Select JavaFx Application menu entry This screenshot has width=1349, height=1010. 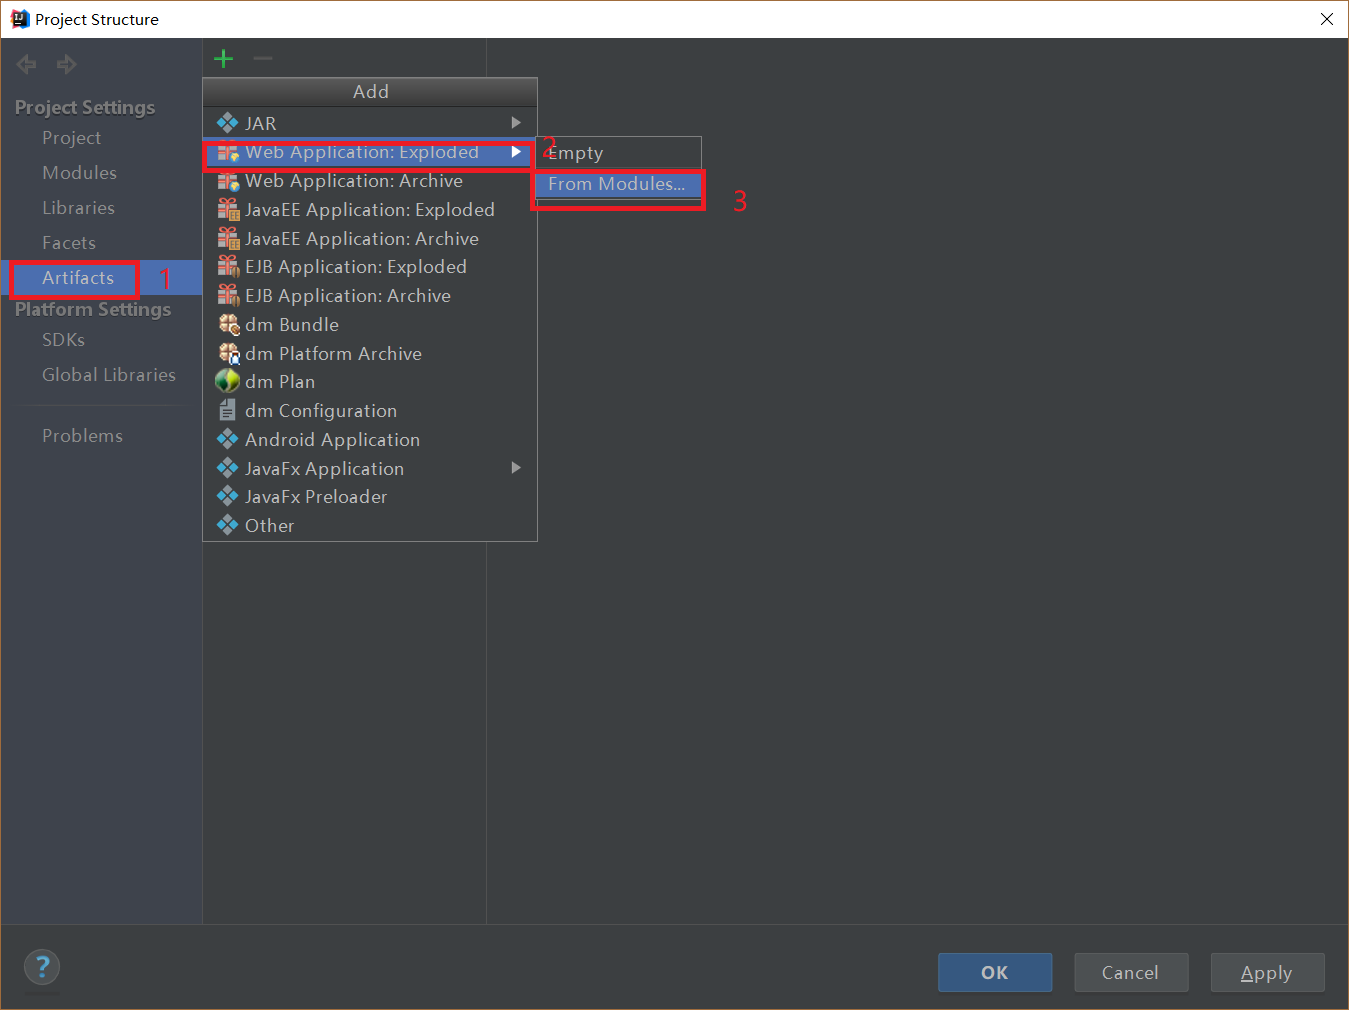(x=370, y=469)
